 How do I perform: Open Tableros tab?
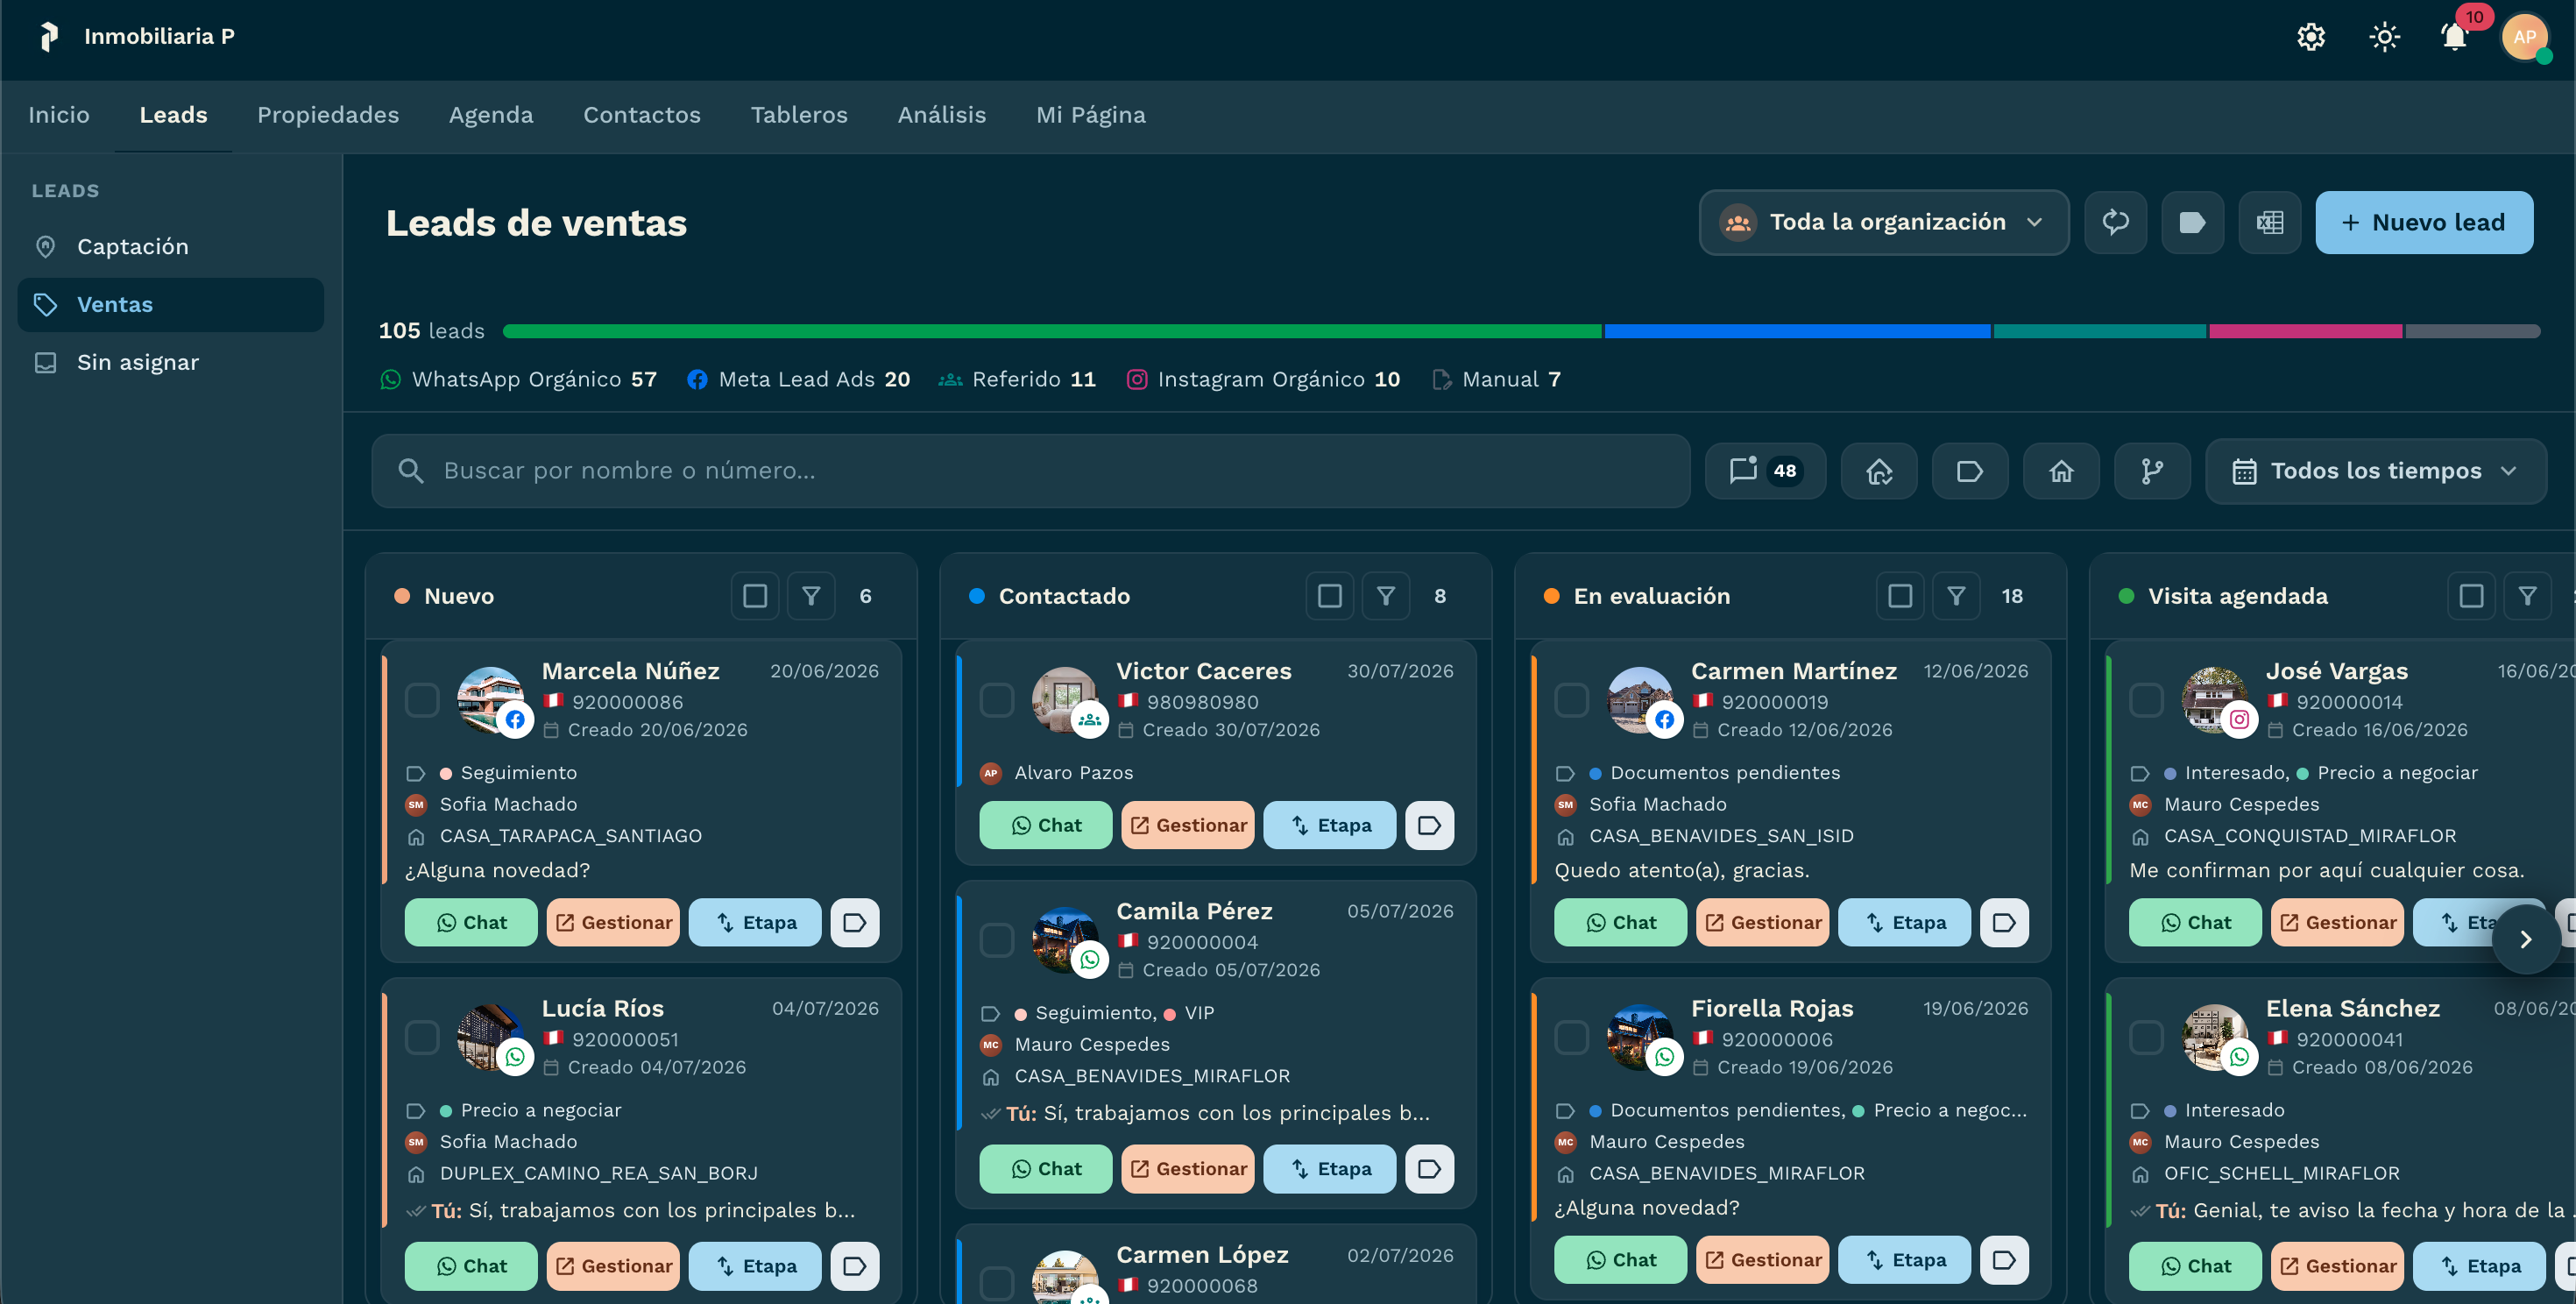pos(799,115)
